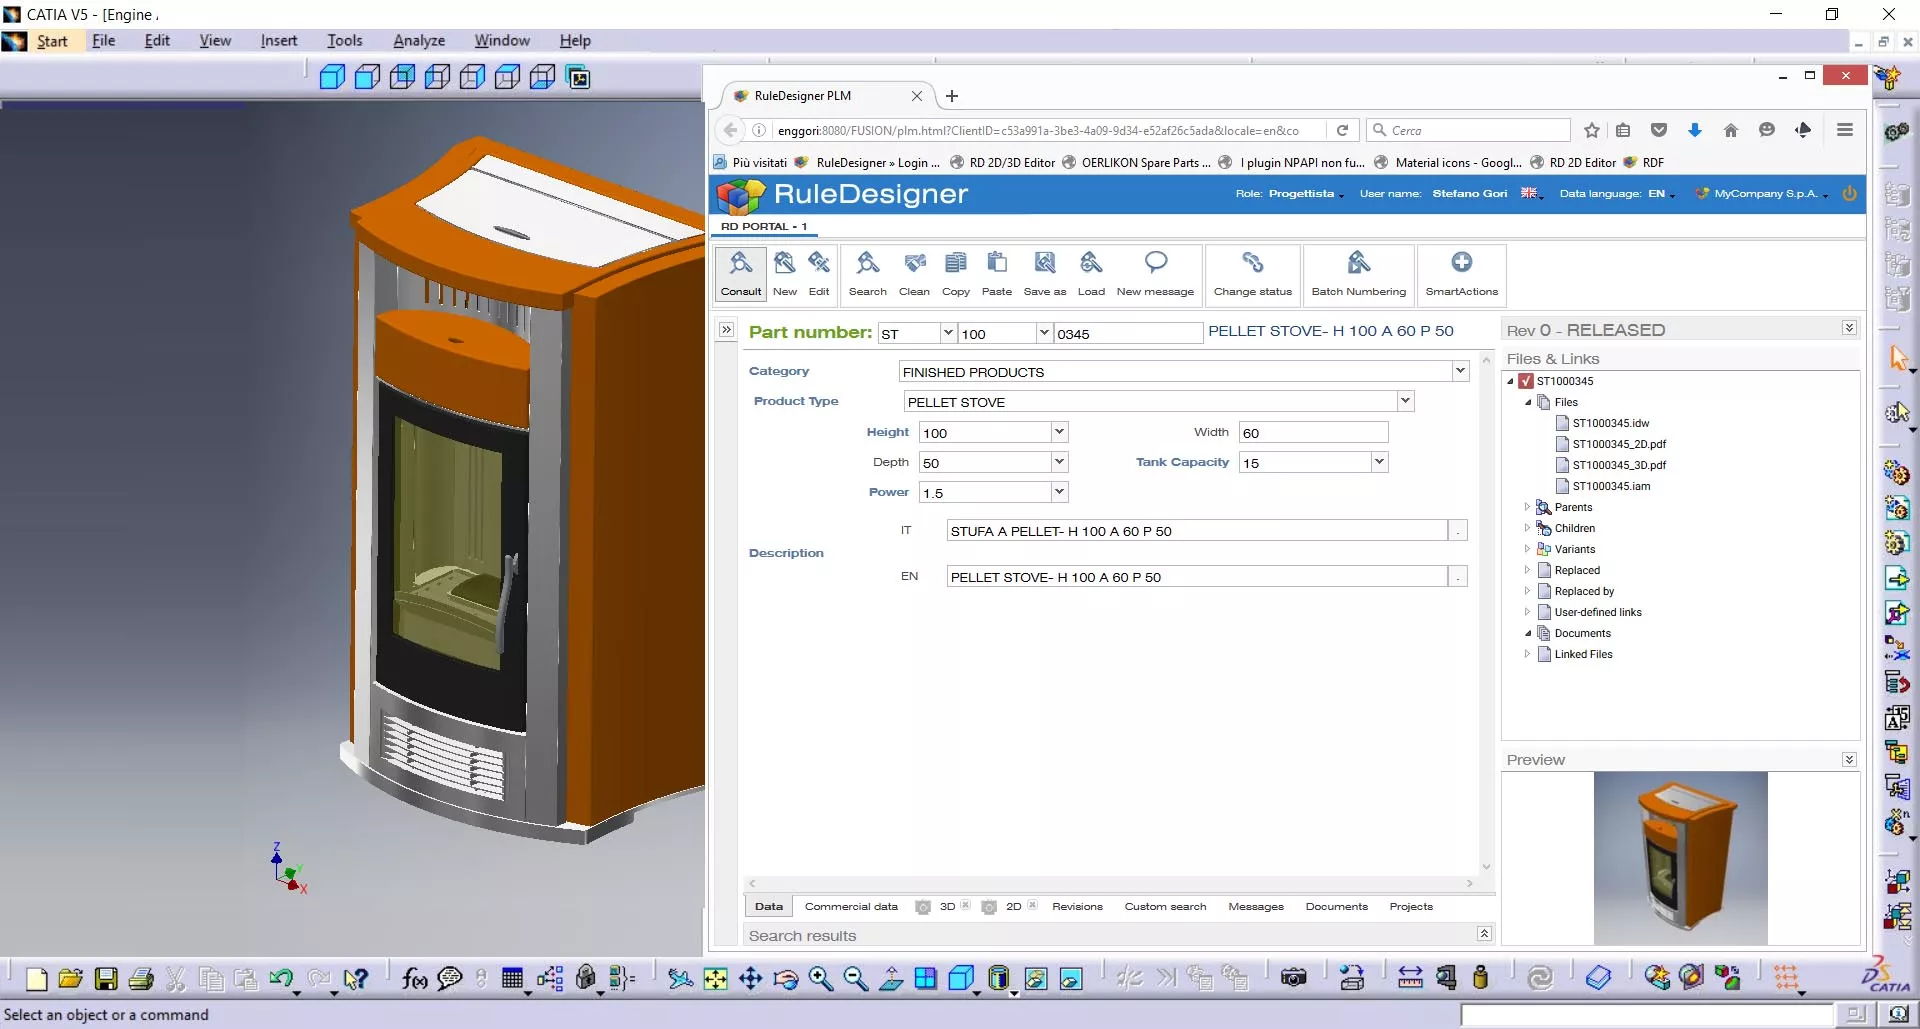
Task: Click the Copy icon in RuleDesigner toolbar
Action: pyautogui.click(x=956, y=273)
